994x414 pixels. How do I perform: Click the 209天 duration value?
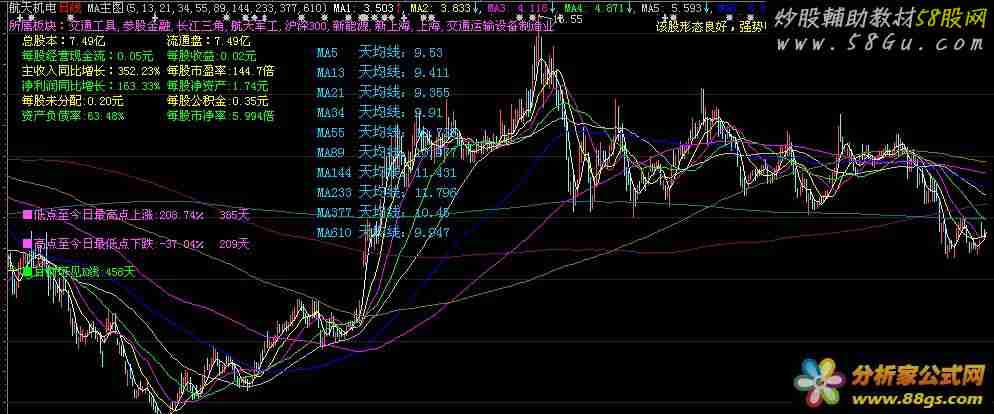point(235,243)
